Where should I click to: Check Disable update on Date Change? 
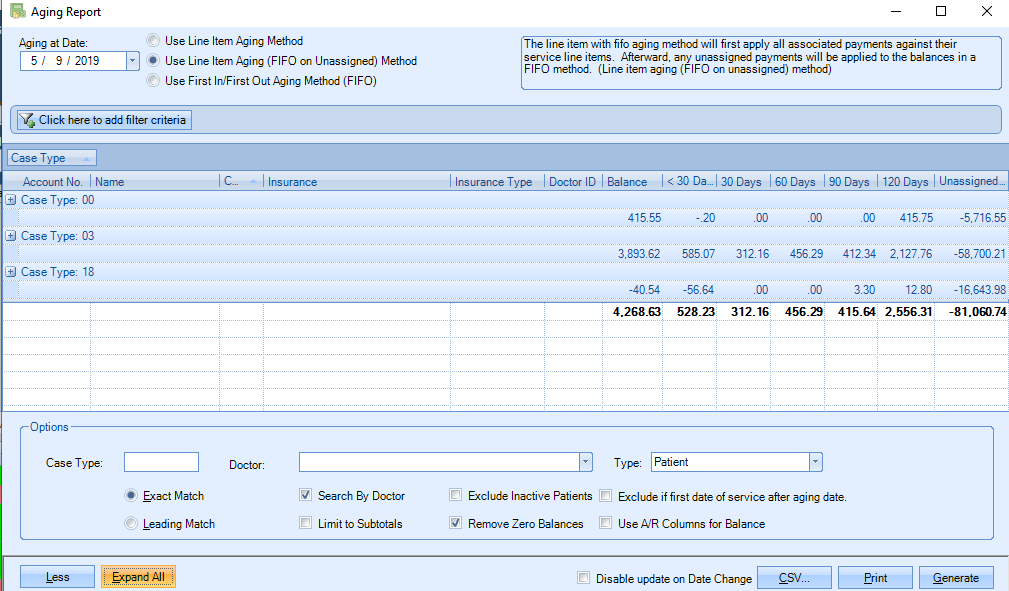tap(583, 578)
